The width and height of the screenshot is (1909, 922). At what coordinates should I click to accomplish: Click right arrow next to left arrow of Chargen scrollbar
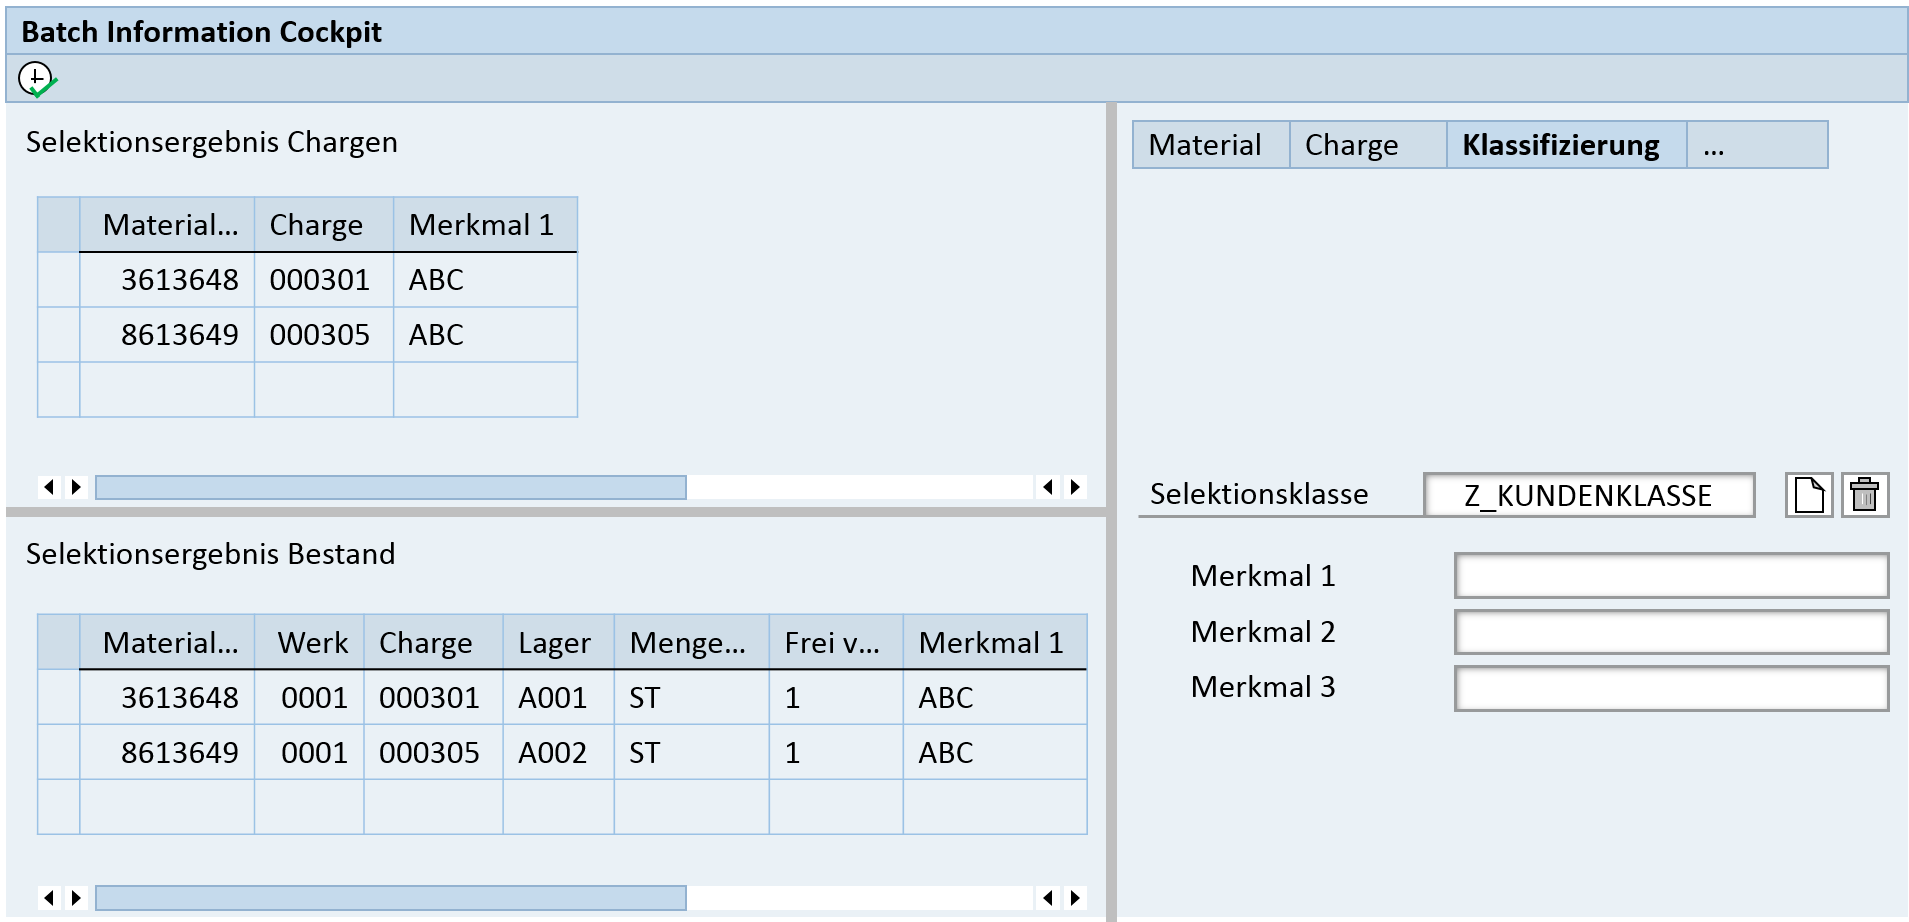(76, 487)
